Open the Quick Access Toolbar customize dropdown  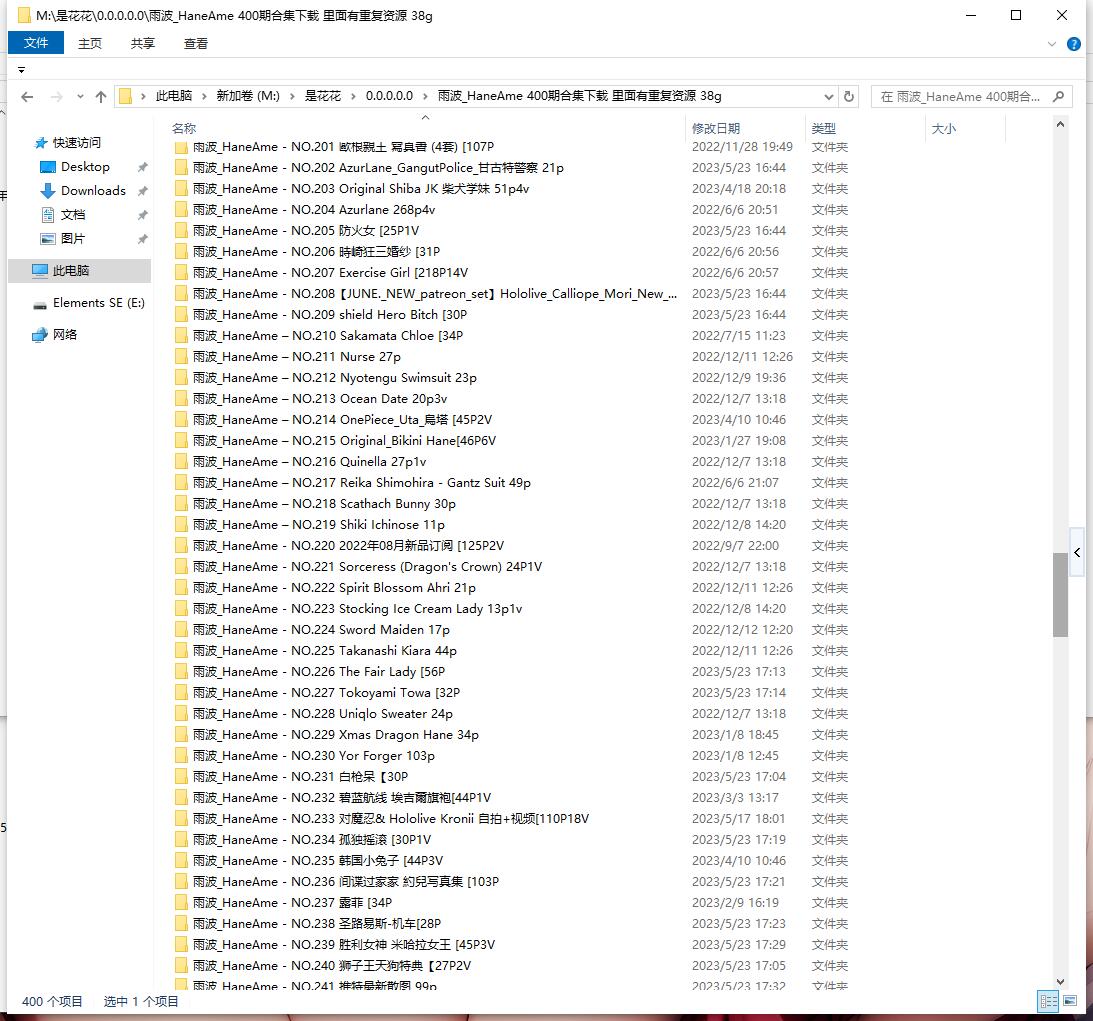click(x=22, y=70)
